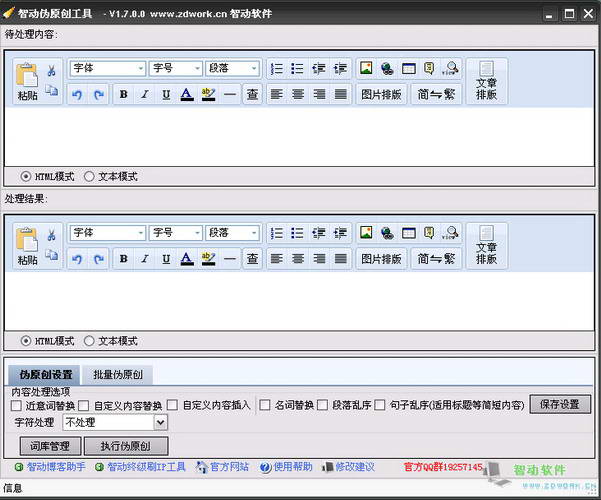Enable the 近意词替换 checkbox

[17, 405]
